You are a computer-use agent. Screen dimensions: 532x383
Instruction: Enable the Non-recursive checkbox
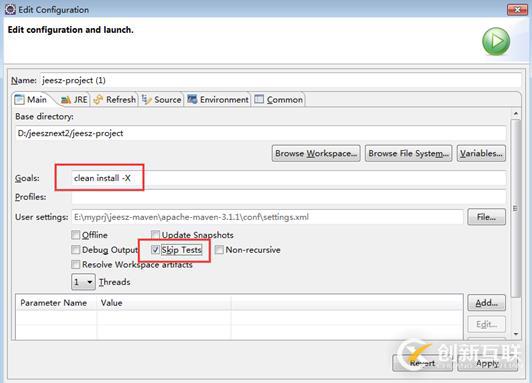pos(219,250)
